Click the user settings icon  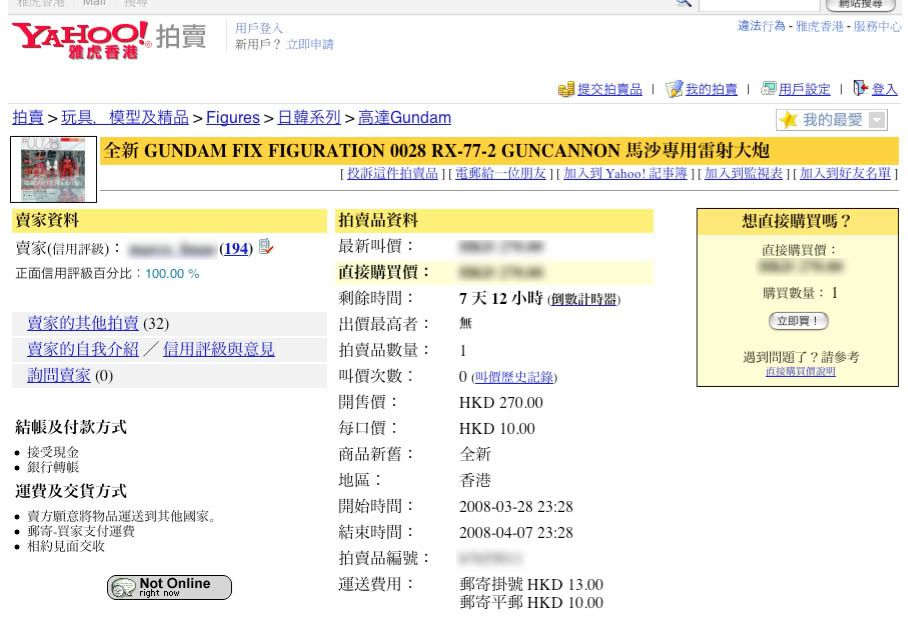click(769, 89)
